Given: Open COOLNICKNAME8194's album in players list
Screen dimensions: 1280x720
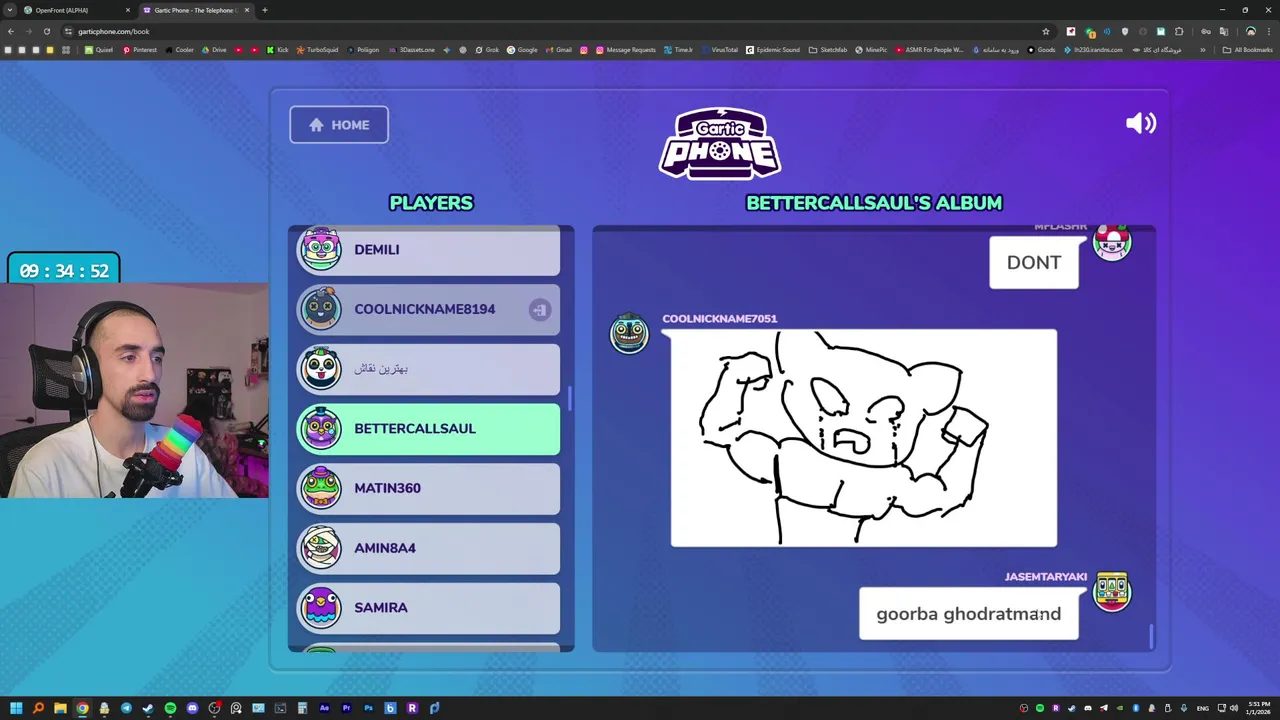Looking at the screenshot, I should (429, 309).
